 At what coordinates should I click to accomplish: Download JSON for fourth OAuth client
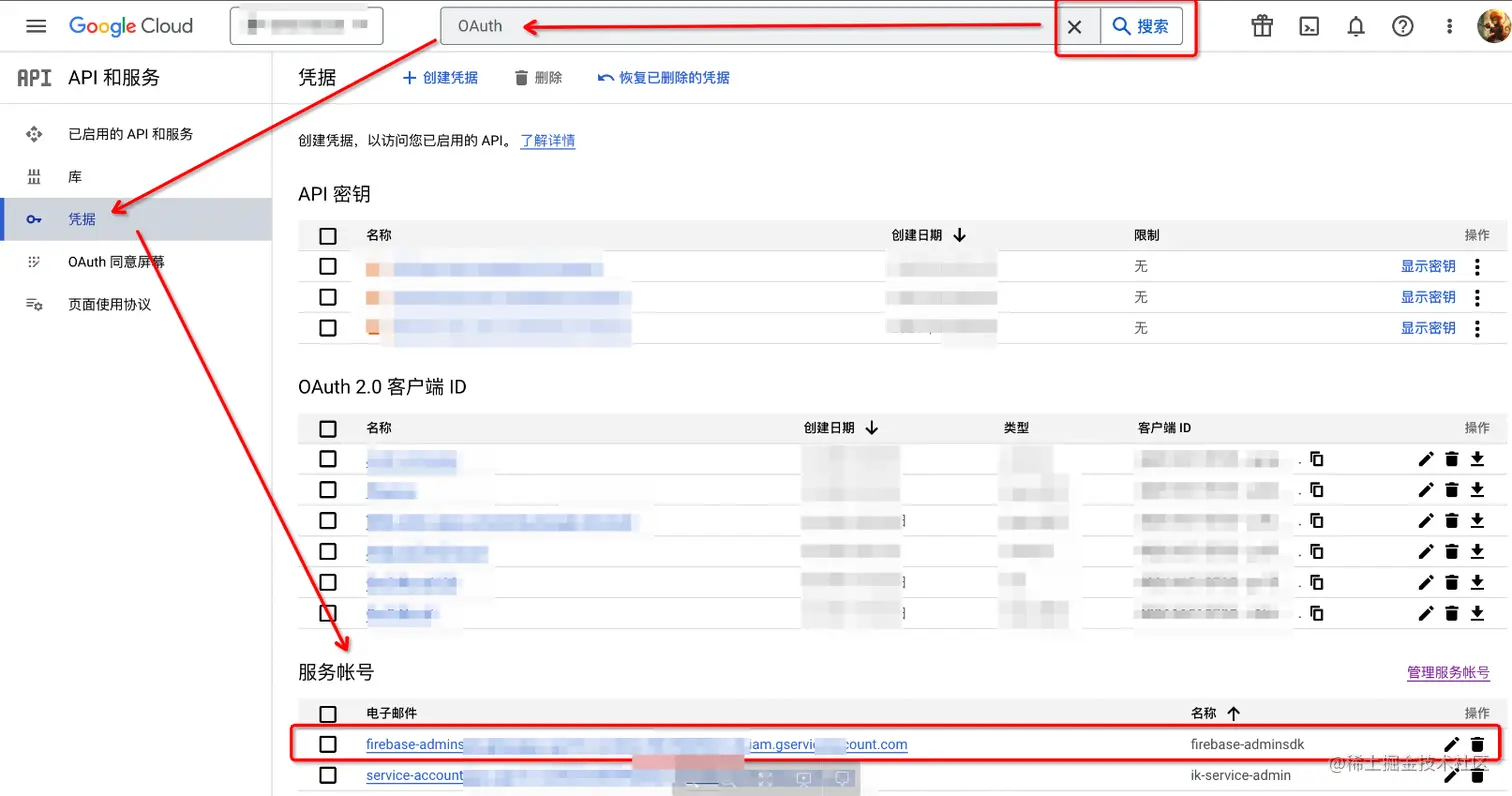(1477, 551)
